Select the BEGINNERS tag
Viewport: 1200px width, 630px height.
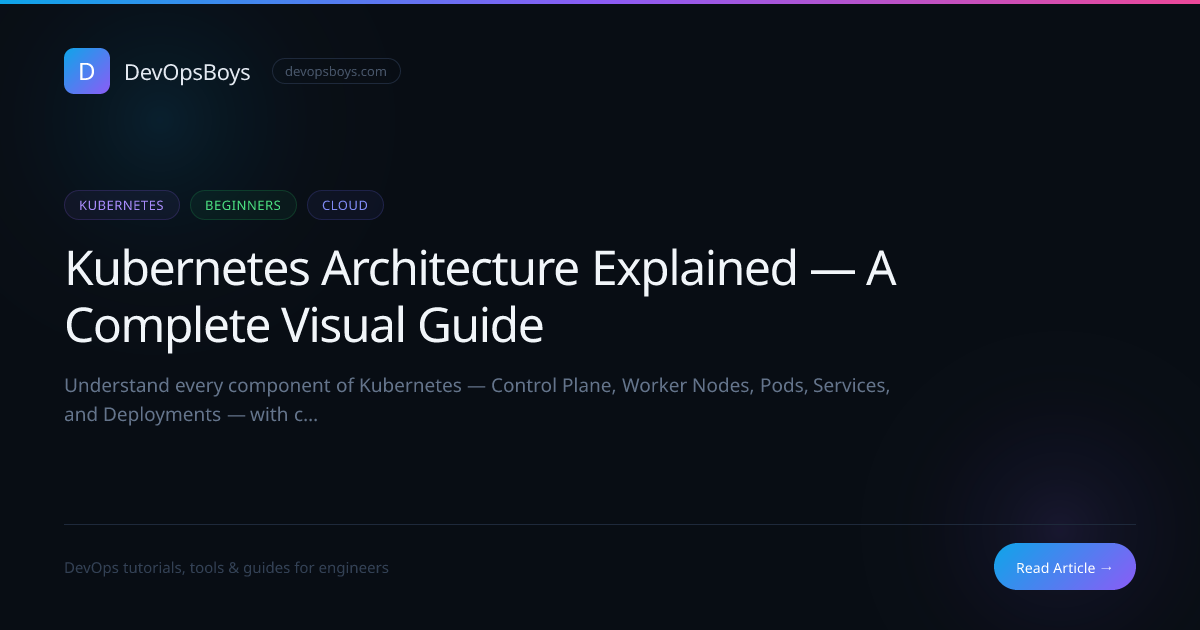[x=243, y=205]
